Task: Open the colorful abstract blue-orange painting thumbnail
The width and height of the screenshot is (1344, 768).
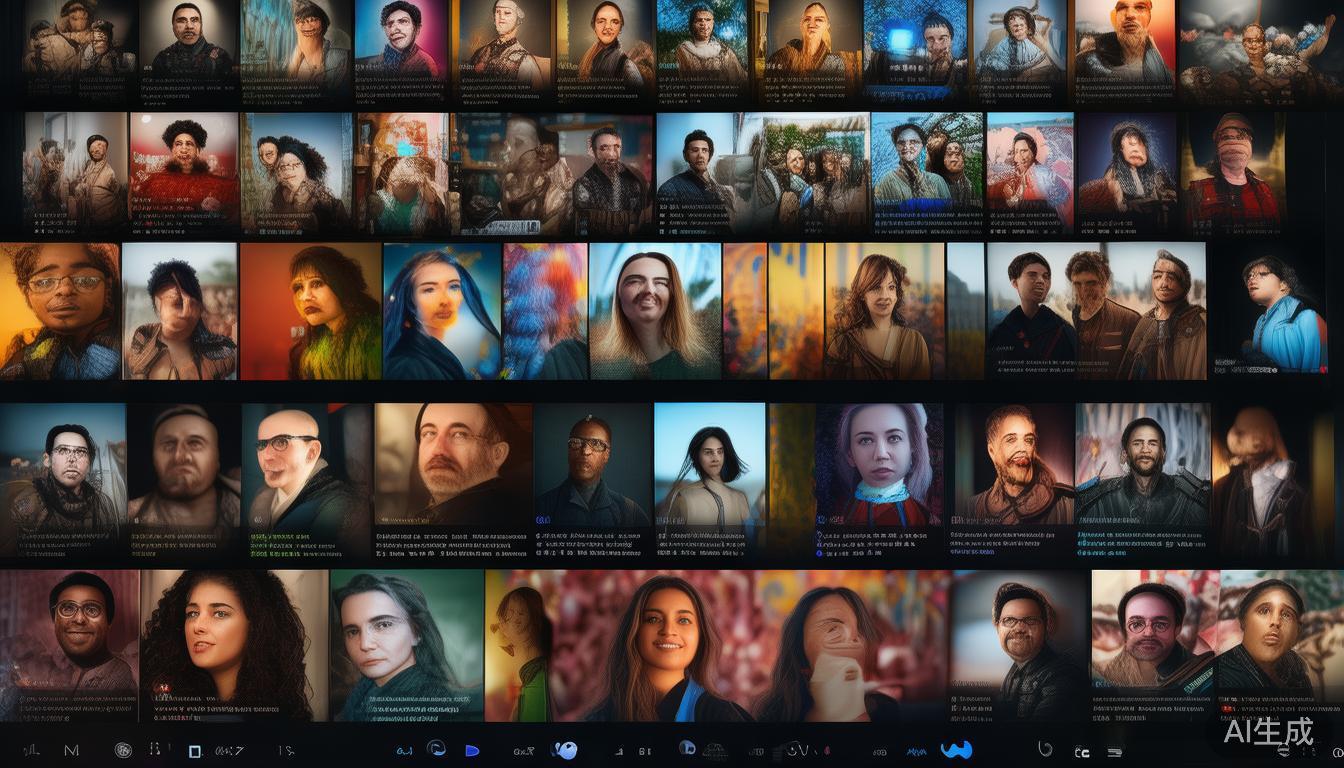Action: (x=545, y=311)
